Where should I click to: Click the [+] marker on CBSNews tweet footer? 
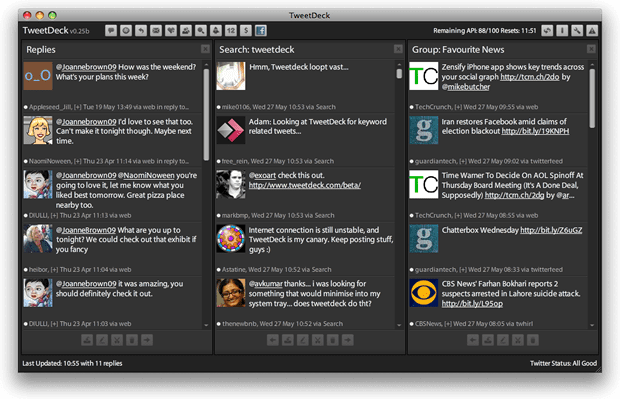[448, 323]
